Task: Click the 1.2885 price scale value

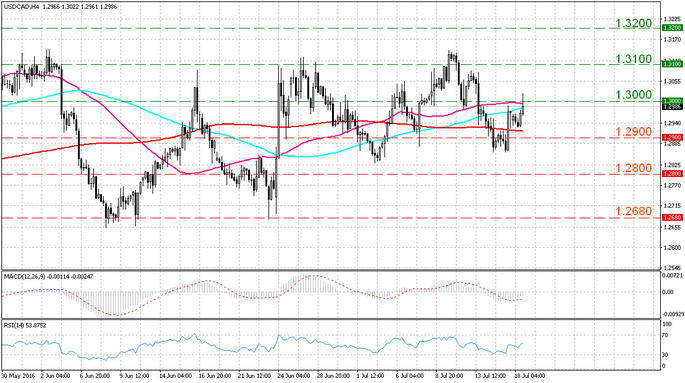Action: point(672,144)
